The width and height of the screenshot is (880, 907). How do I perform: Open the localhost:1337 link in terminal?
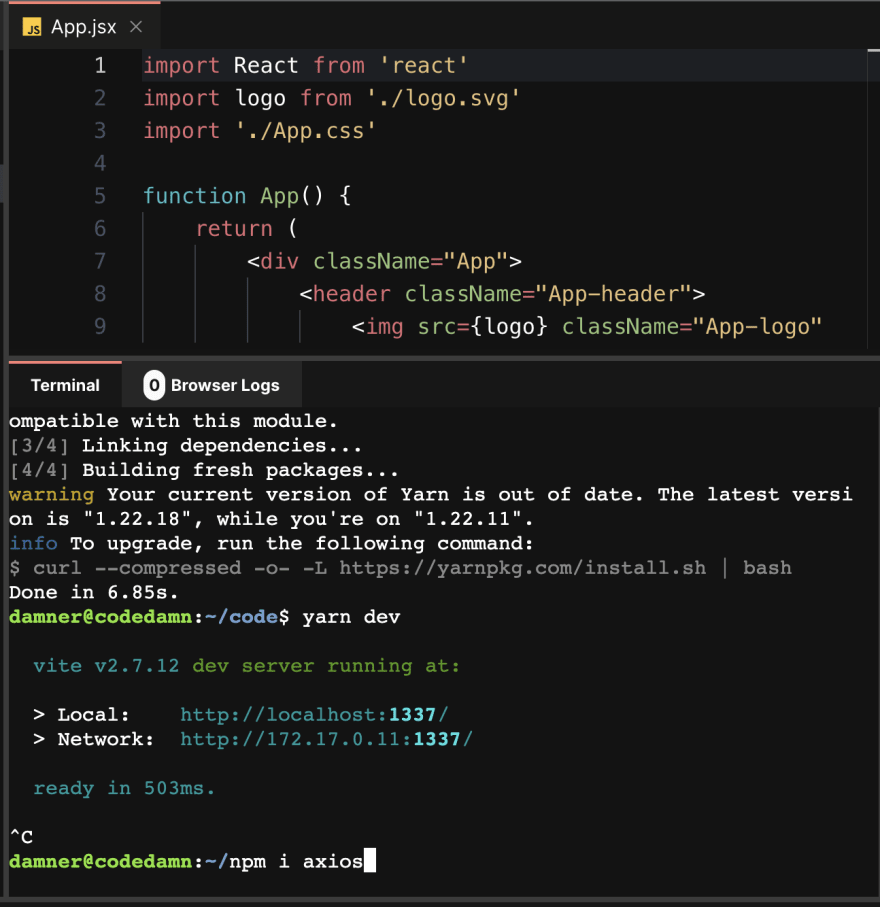coord(314,715)
